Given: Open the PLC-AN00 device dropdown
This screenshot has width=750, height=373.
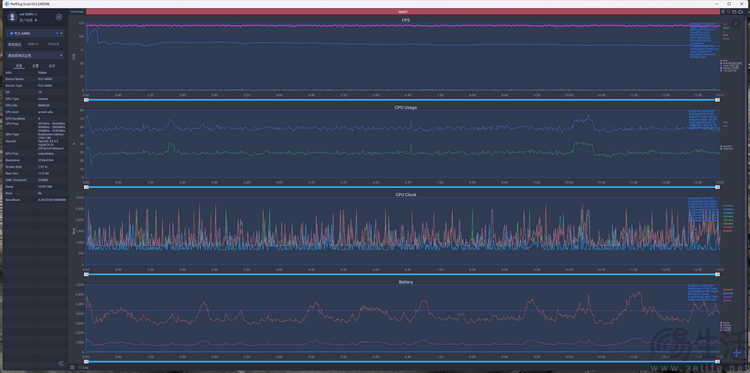Looking at the screenshot, I should [32, 33].
